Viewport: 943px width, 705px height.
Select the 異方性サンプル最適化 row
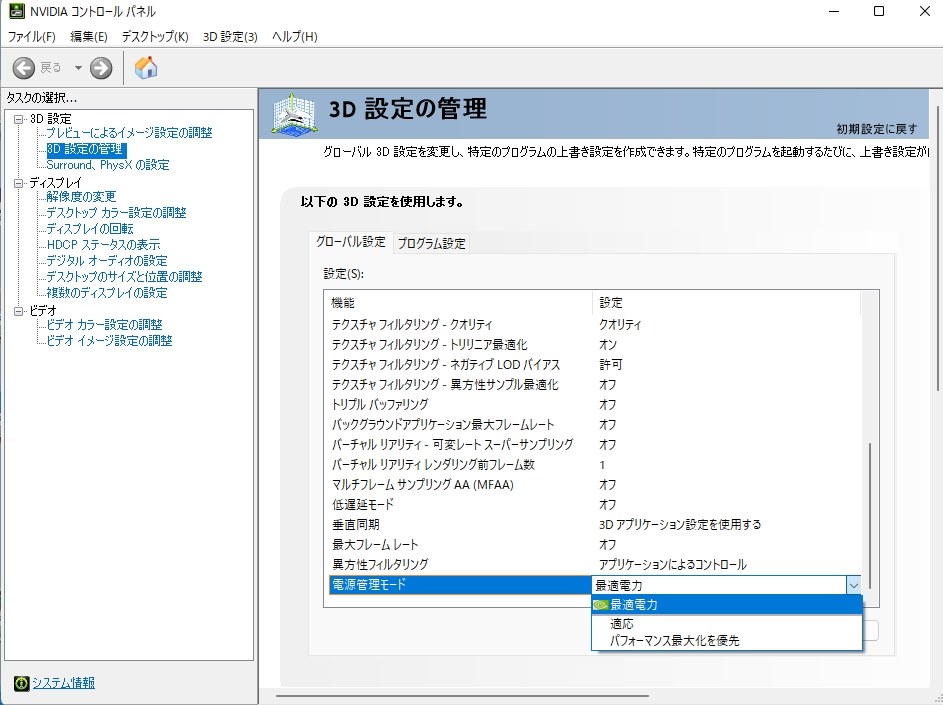click(x=595, y=384)
